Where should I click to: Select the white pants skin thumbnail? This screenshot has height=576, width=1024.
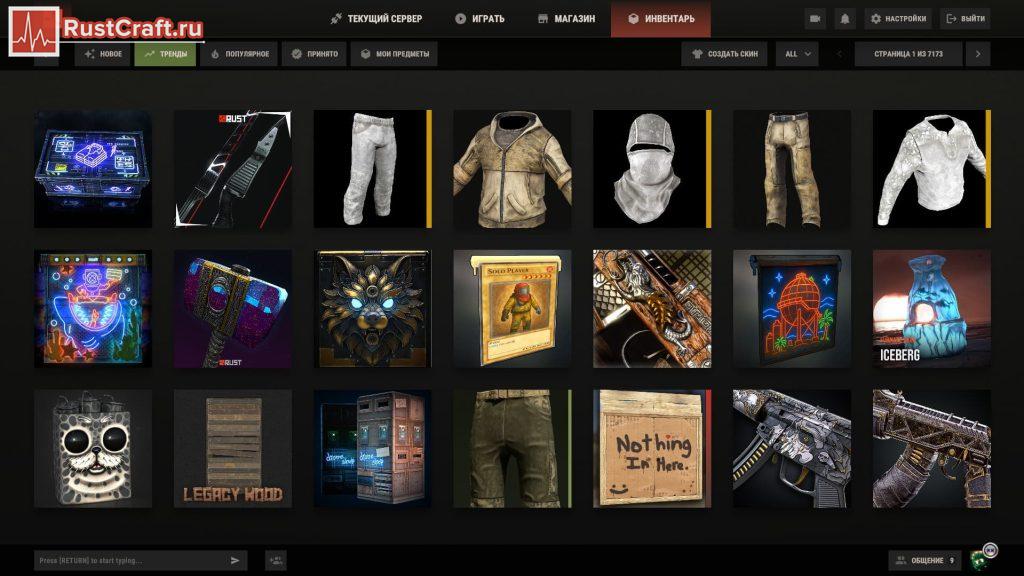pos(373,169)
